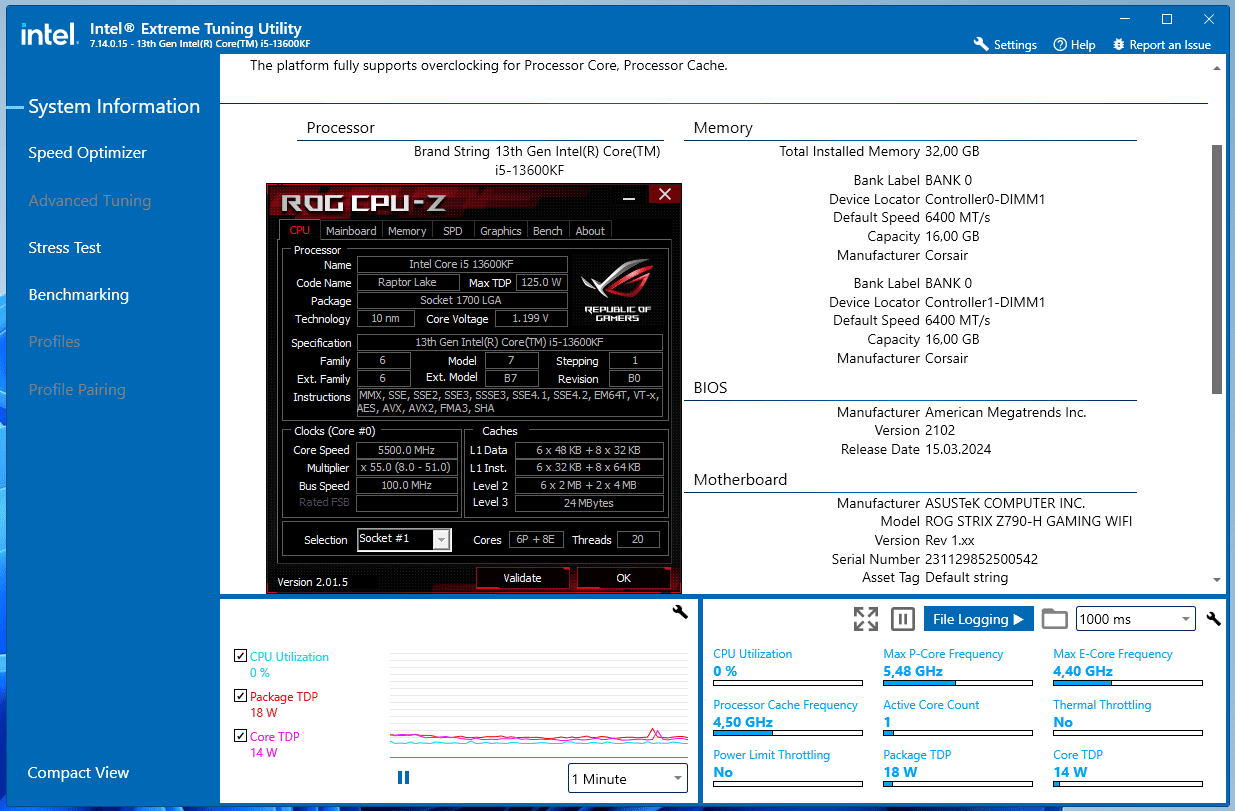1235x811 pixels.
Task: Click the Max TDP 125.0 W field
Action: click(543, 283)
